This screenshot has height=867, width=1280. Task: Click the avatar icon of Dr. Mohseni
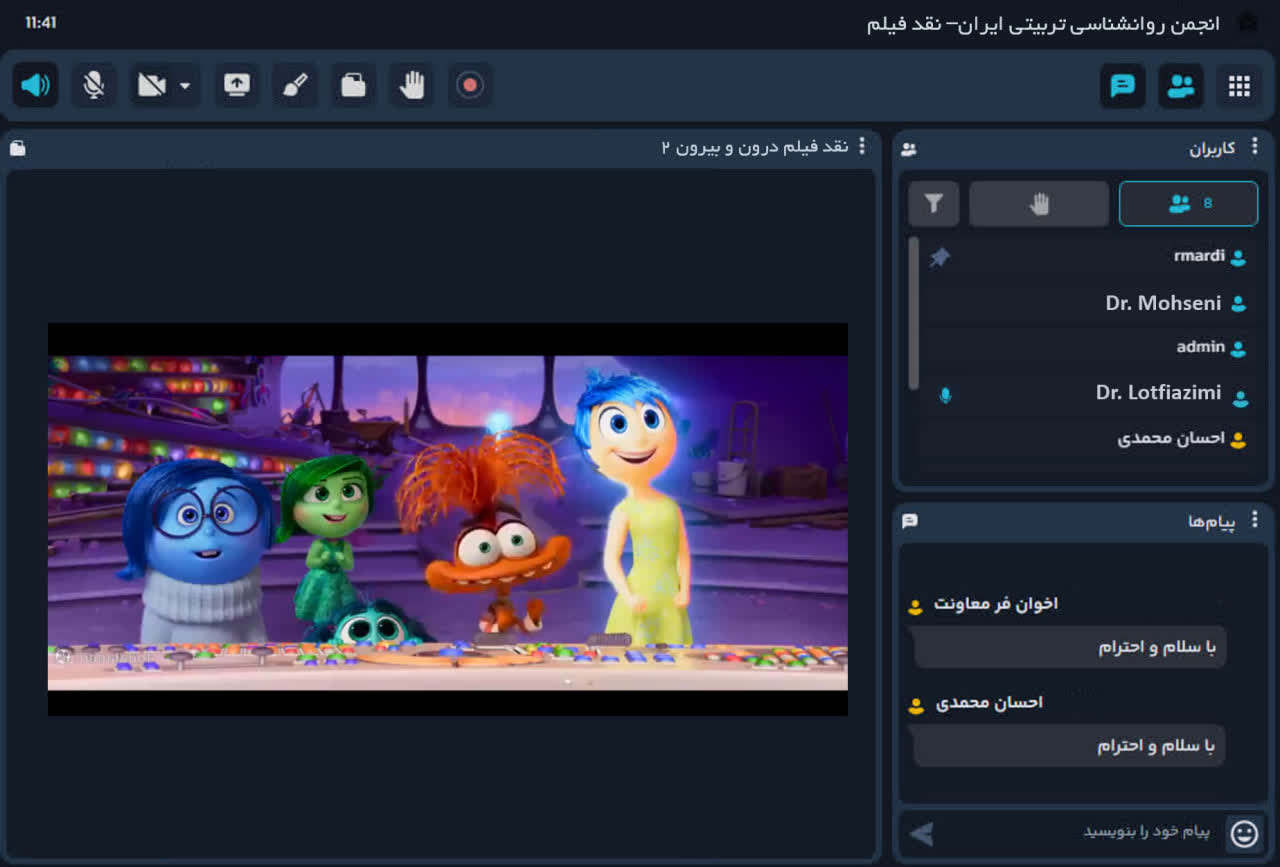pos(1238,304)
